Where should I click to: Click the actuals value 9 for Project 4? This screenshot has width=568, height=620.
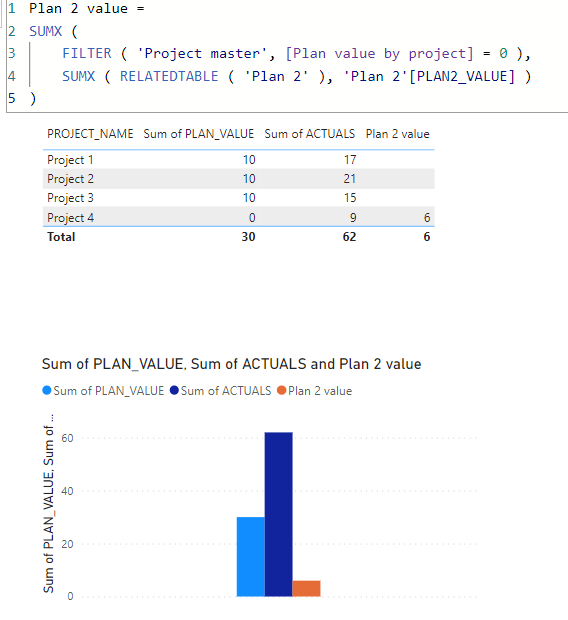pyautogui.click(x=353, y=217)
